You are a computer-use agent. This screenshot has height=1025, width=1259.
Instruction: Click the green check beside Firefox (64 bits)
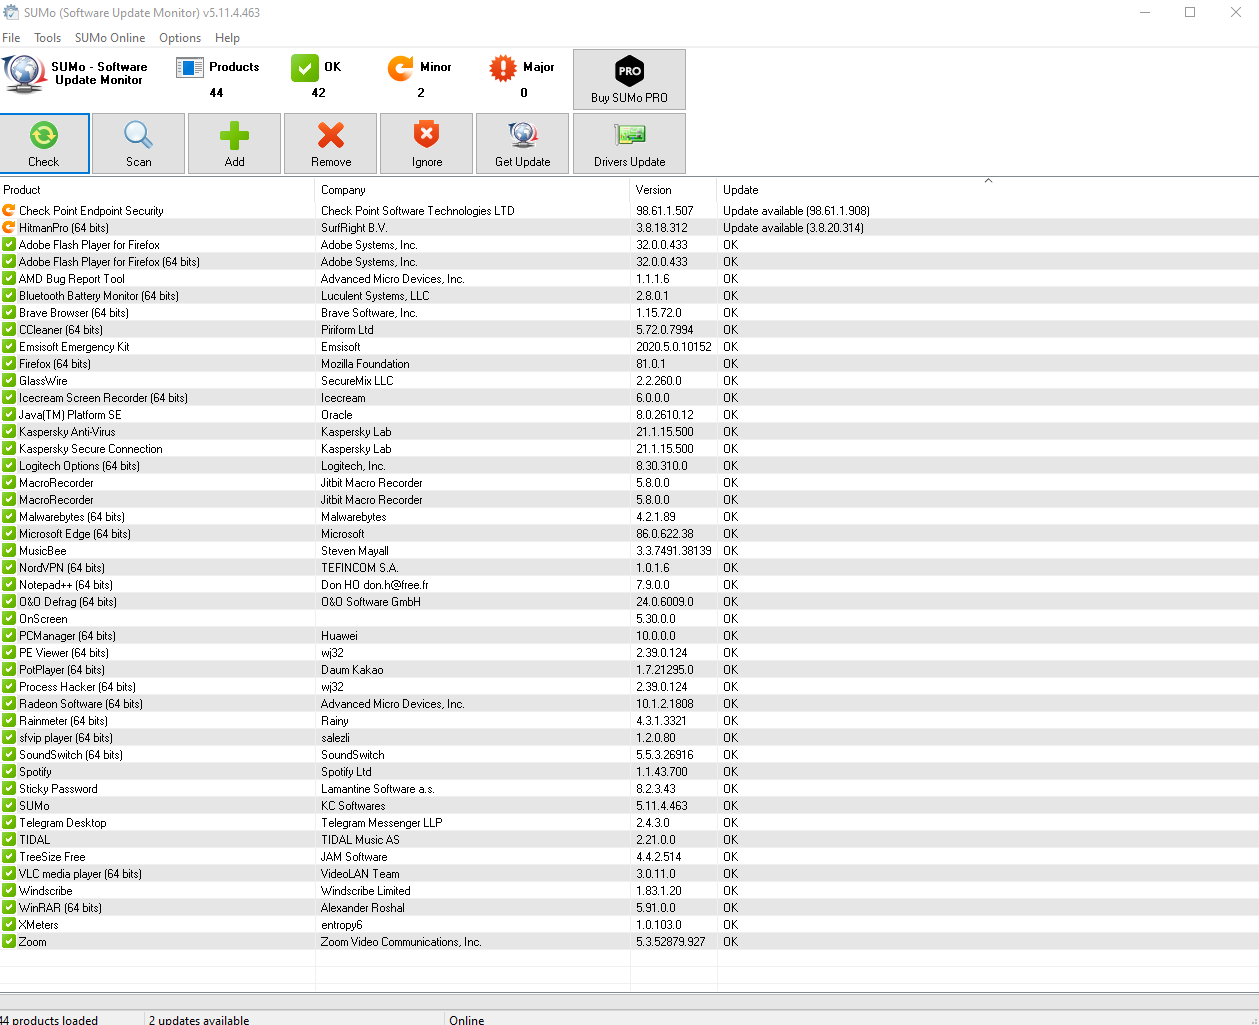tap(9, 364)
